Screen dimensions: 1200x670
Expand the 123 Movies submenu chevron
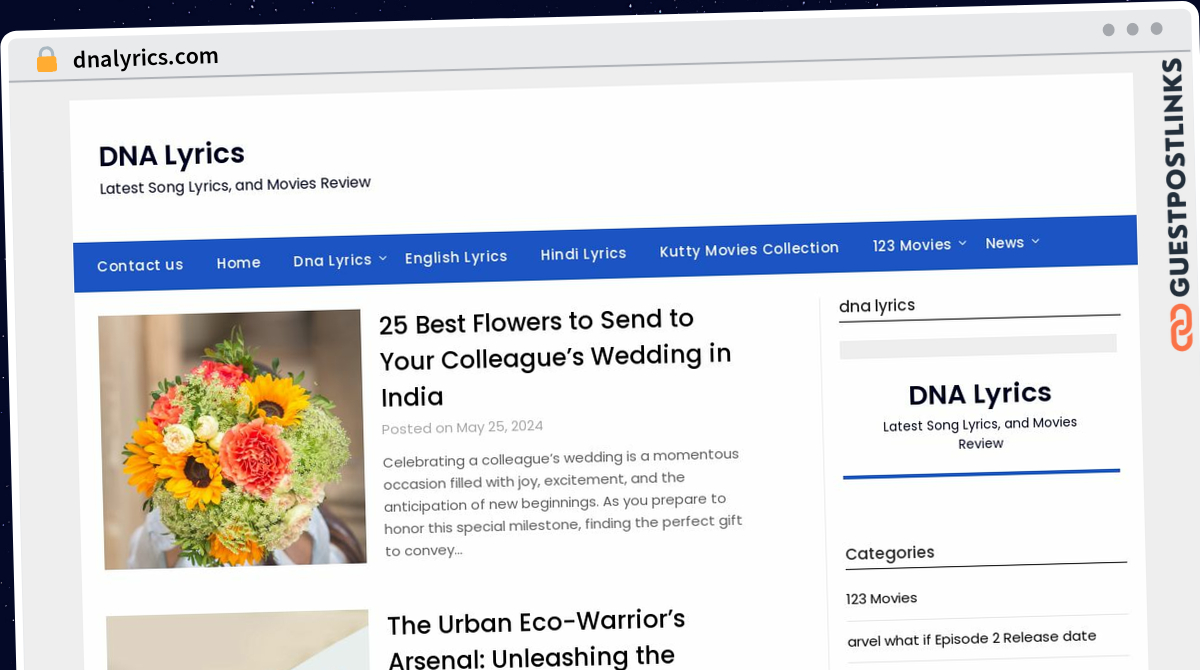click(962, 243)
